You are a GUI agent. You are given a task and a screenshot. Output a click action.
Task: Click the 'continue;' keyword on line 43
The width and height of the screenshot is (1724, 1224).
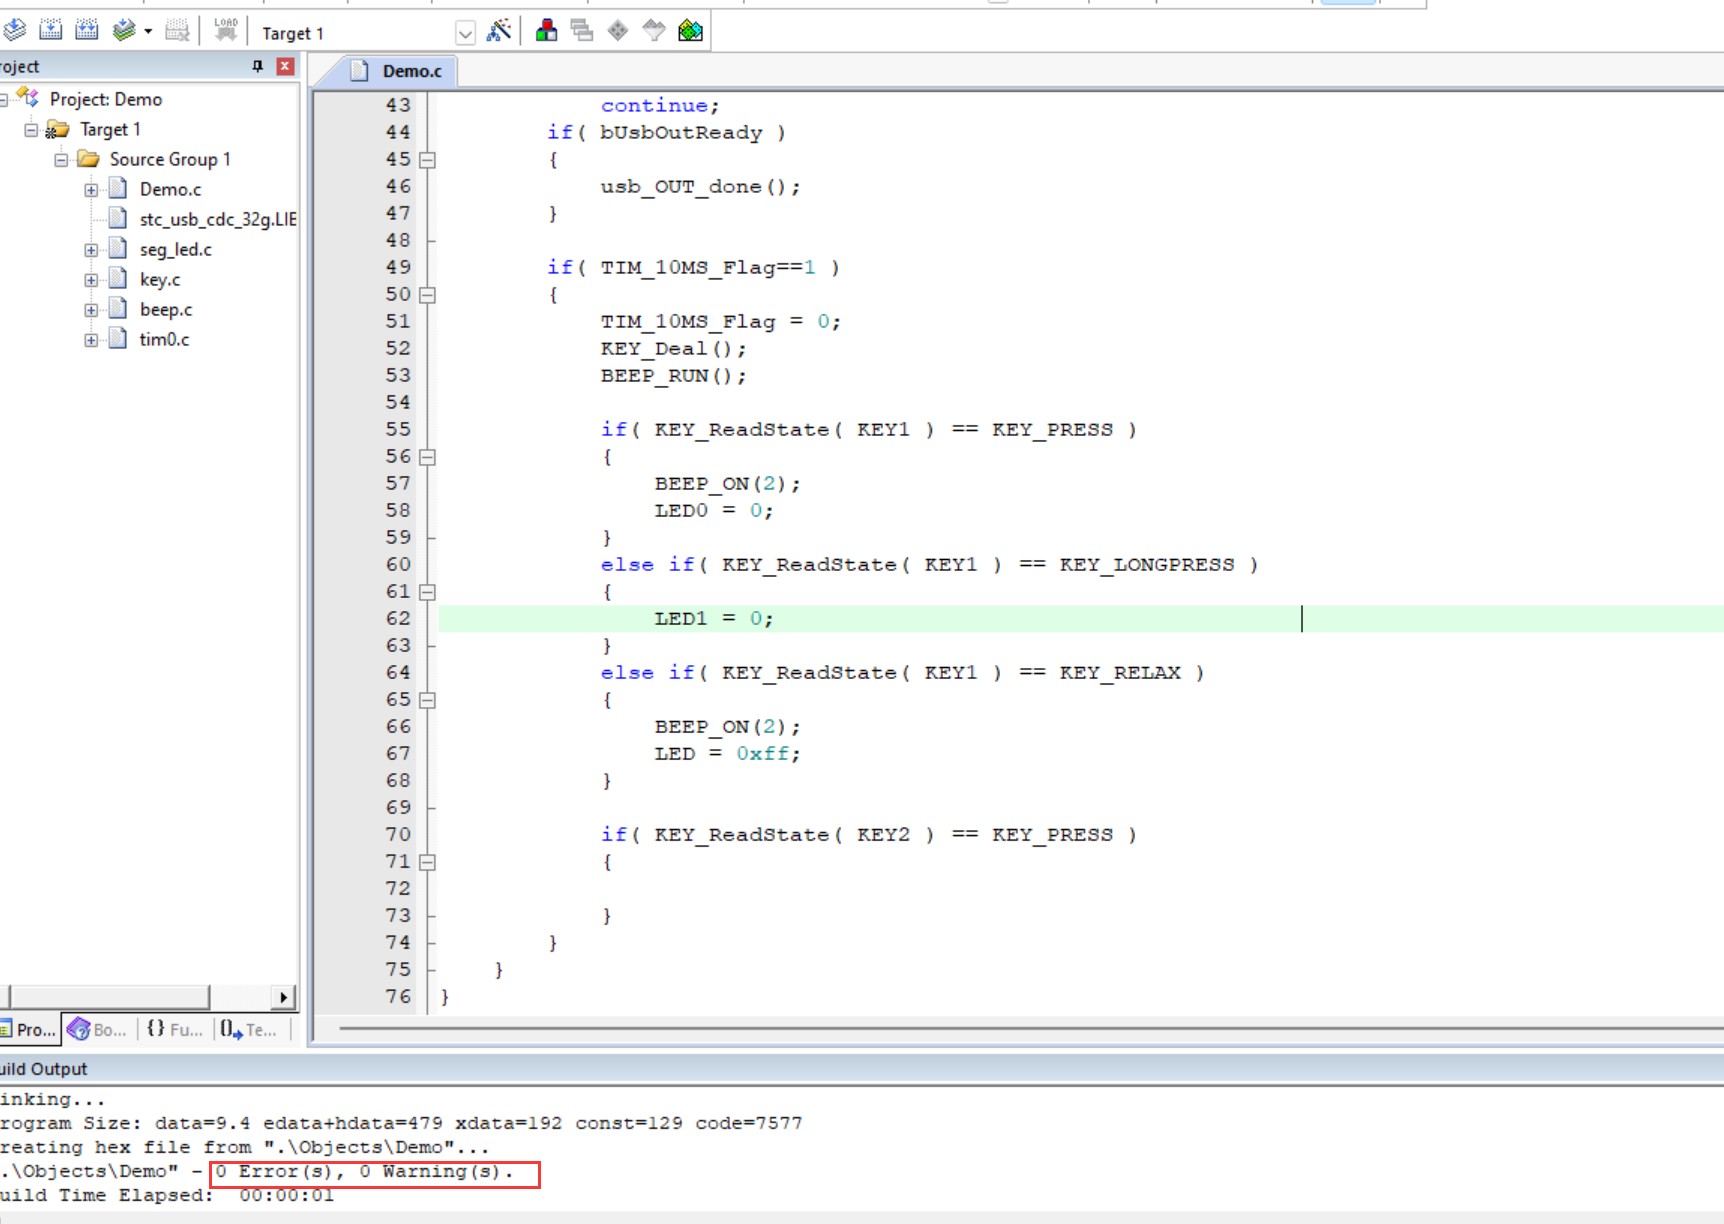coord(660,106)
